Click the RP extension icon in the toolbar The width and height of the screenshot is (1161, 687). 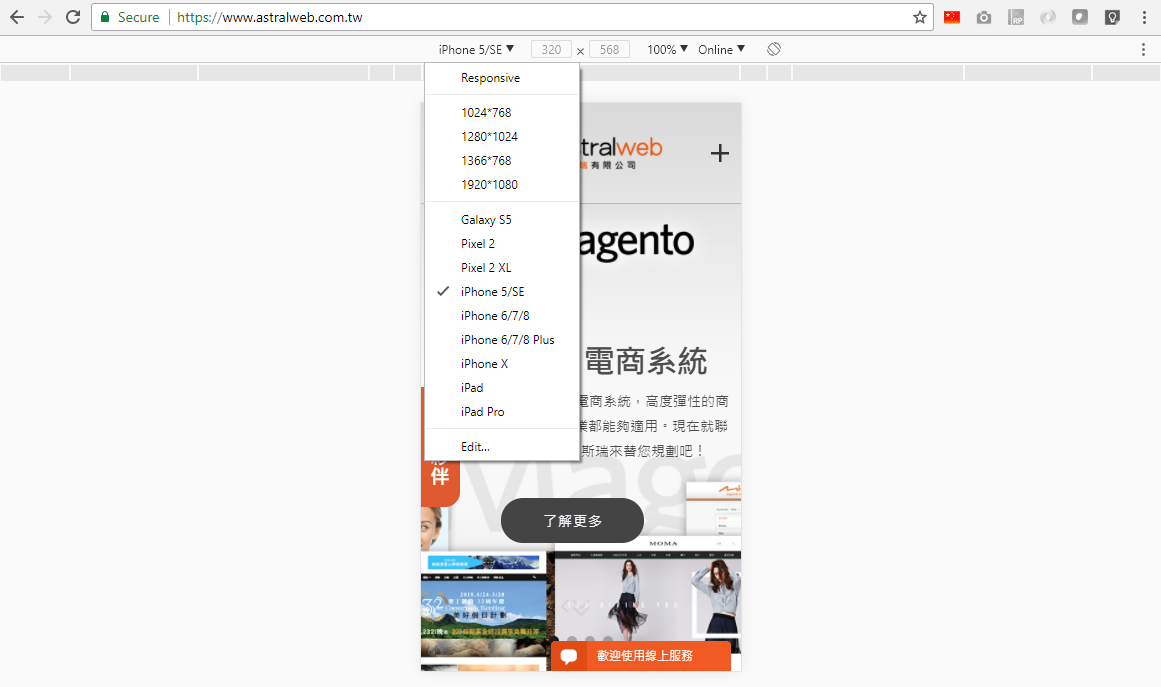[1015, 17]
